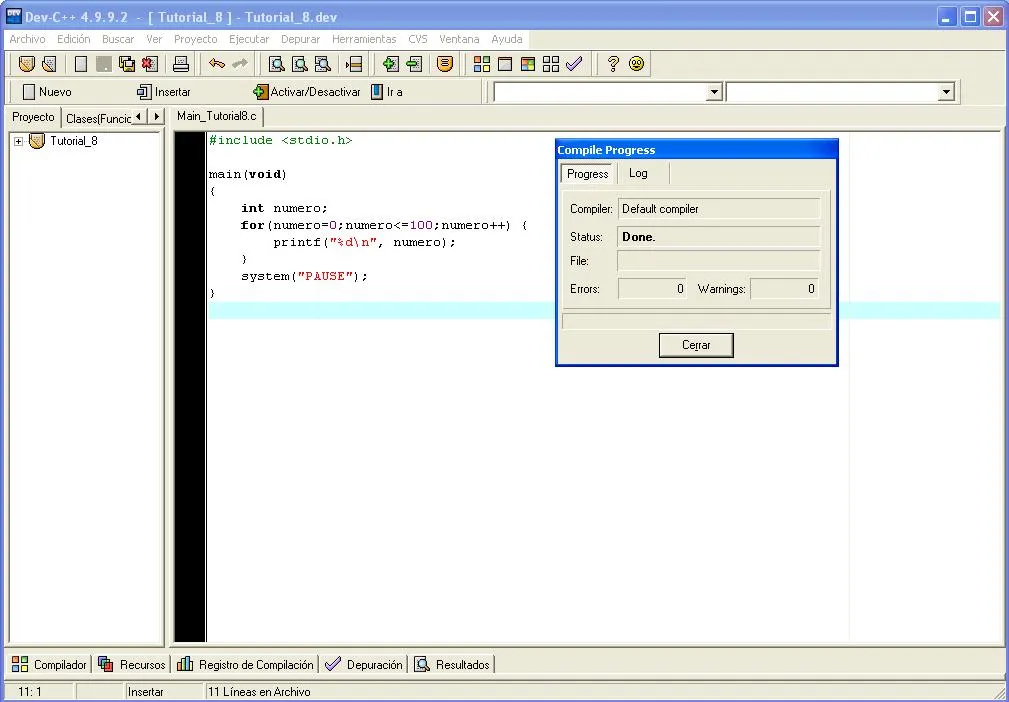Open the Ayuda menu
Image resolution: width=1009 pixels, height=702 pixels.
506,39
